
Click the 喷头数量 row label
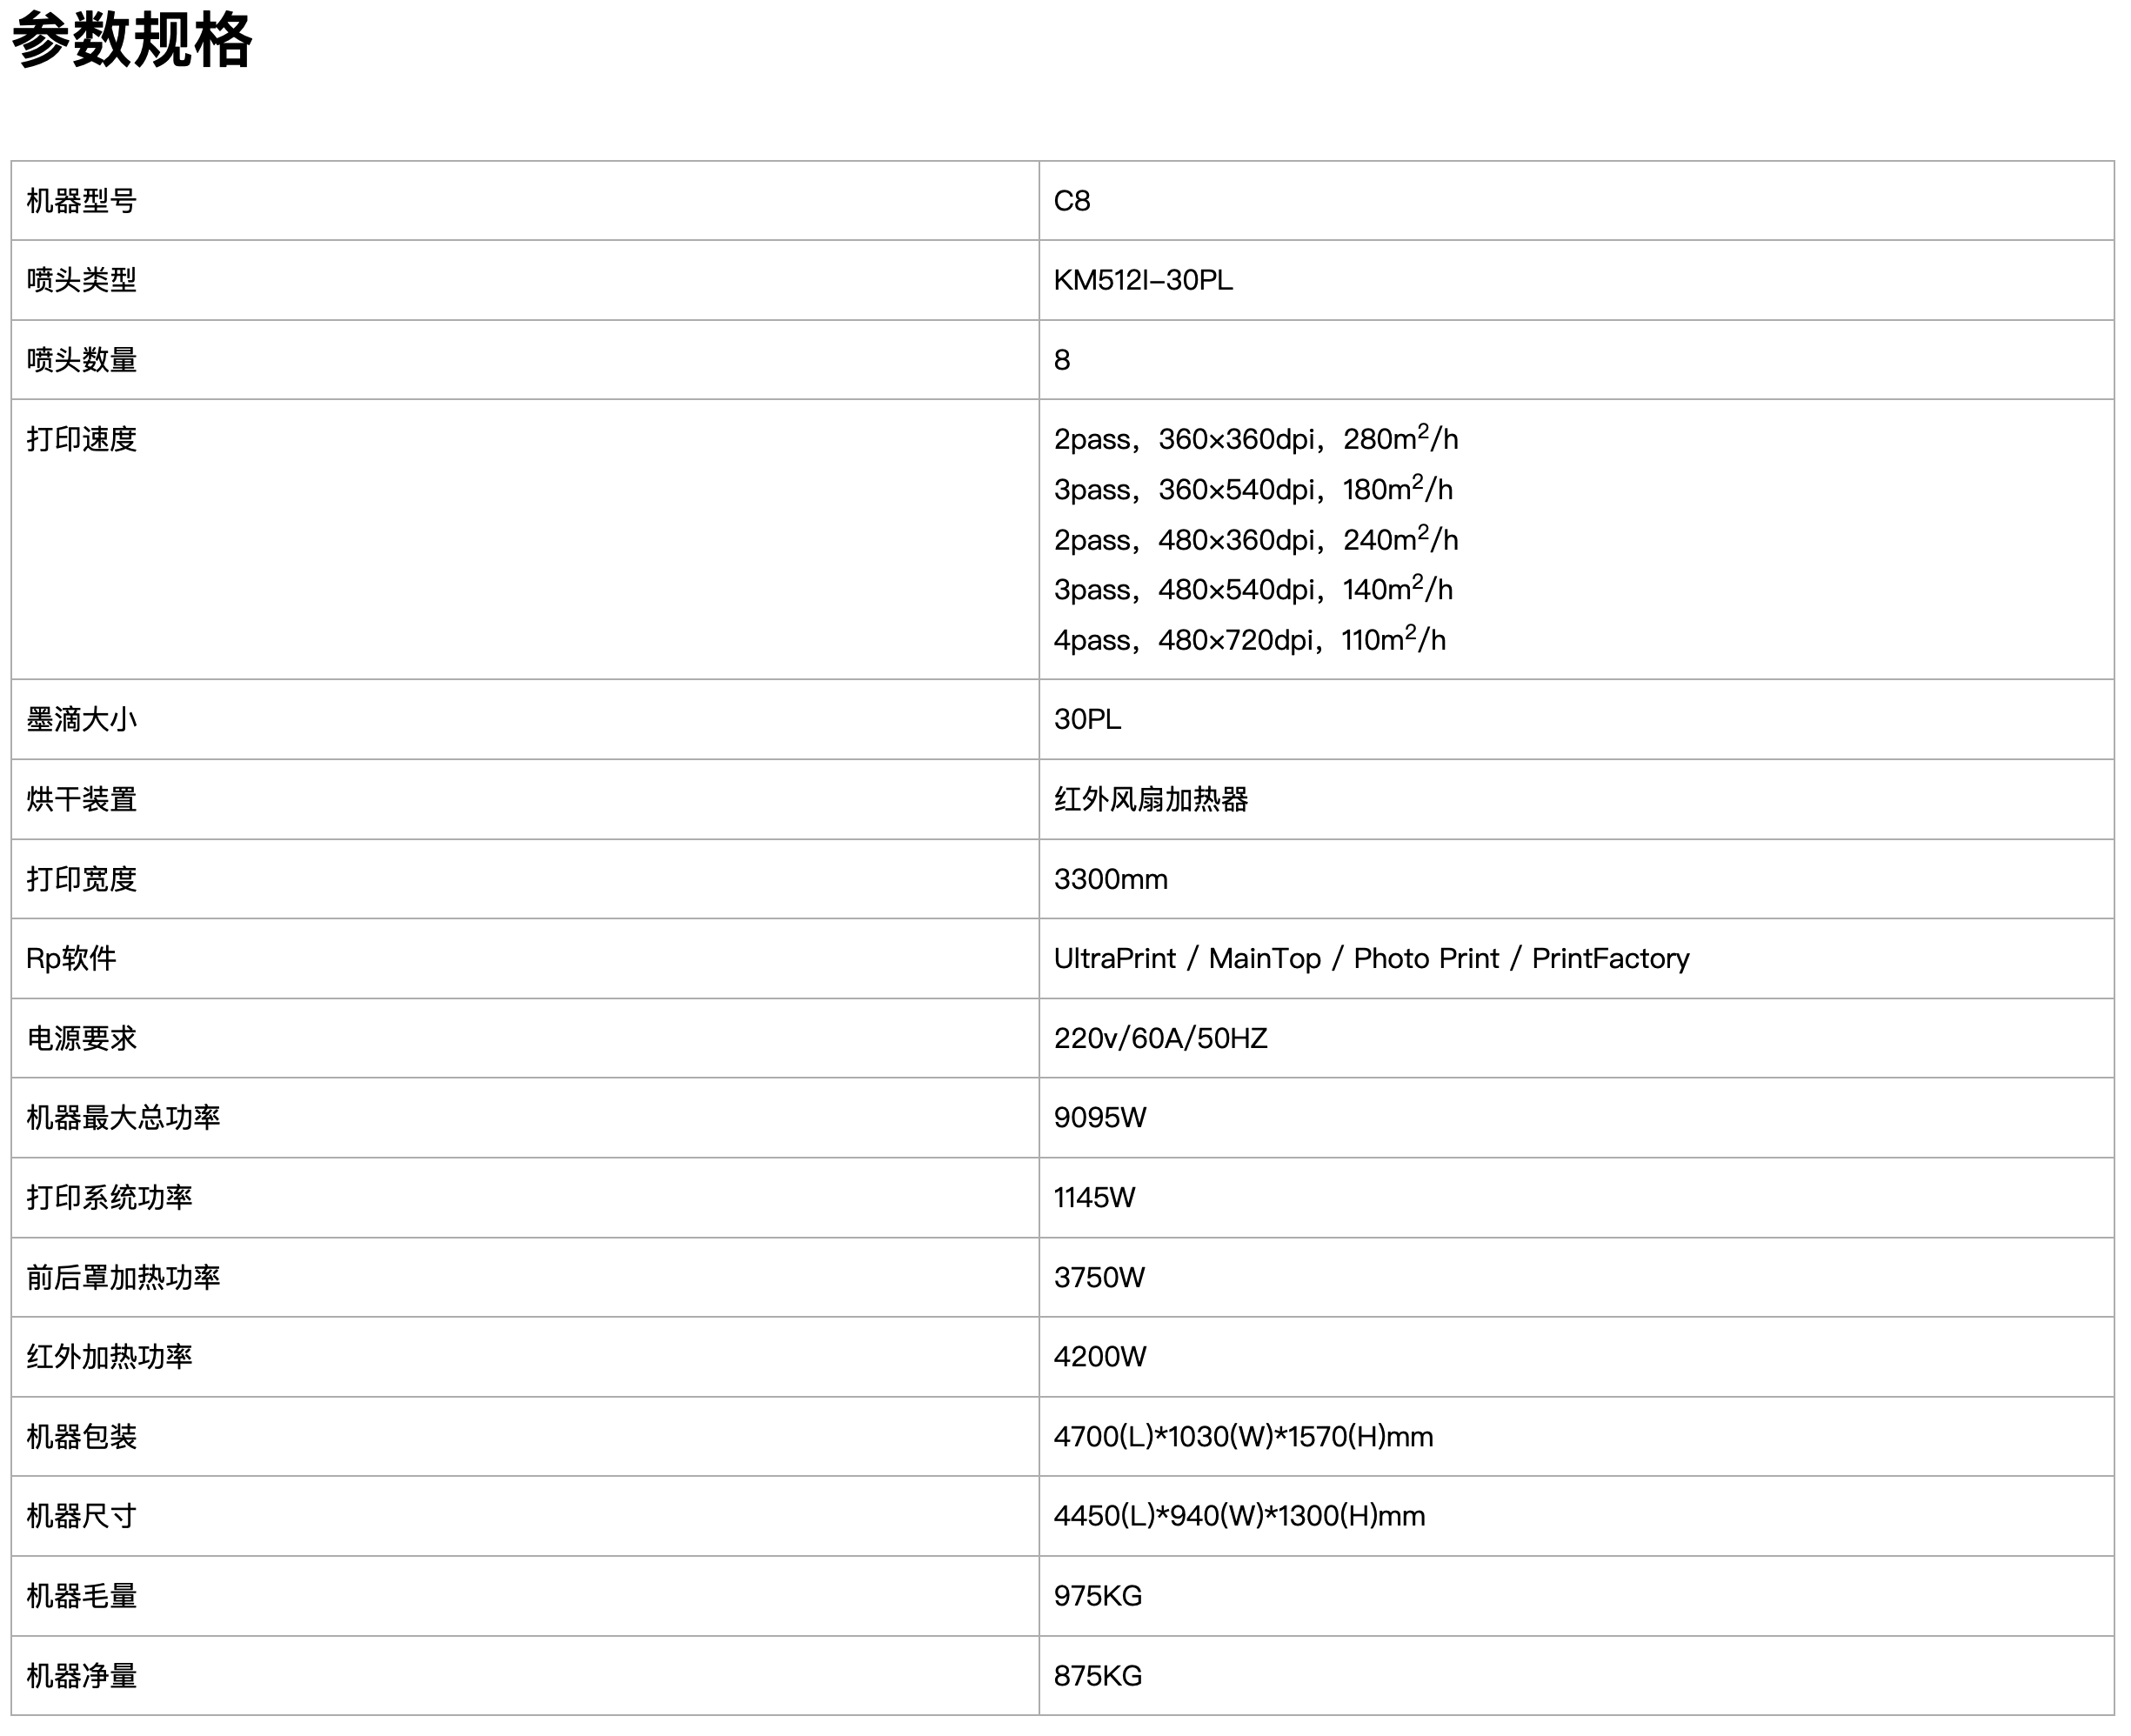[x=81, y=360]
